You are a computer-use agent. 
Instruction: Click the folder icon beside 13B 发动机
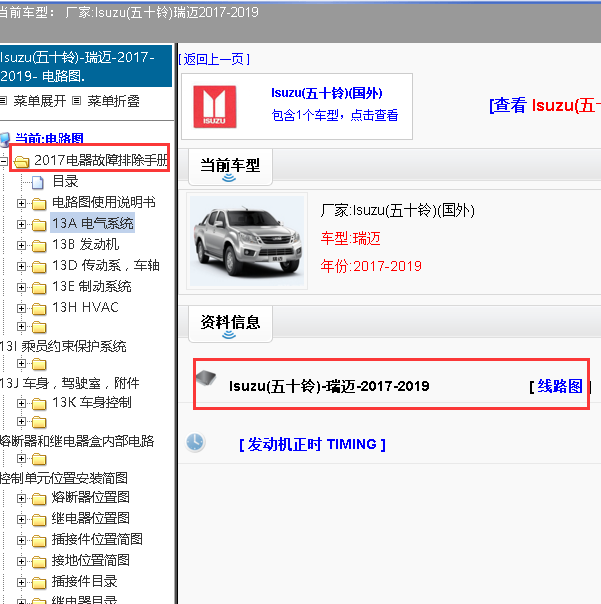[x=39, y=245]
